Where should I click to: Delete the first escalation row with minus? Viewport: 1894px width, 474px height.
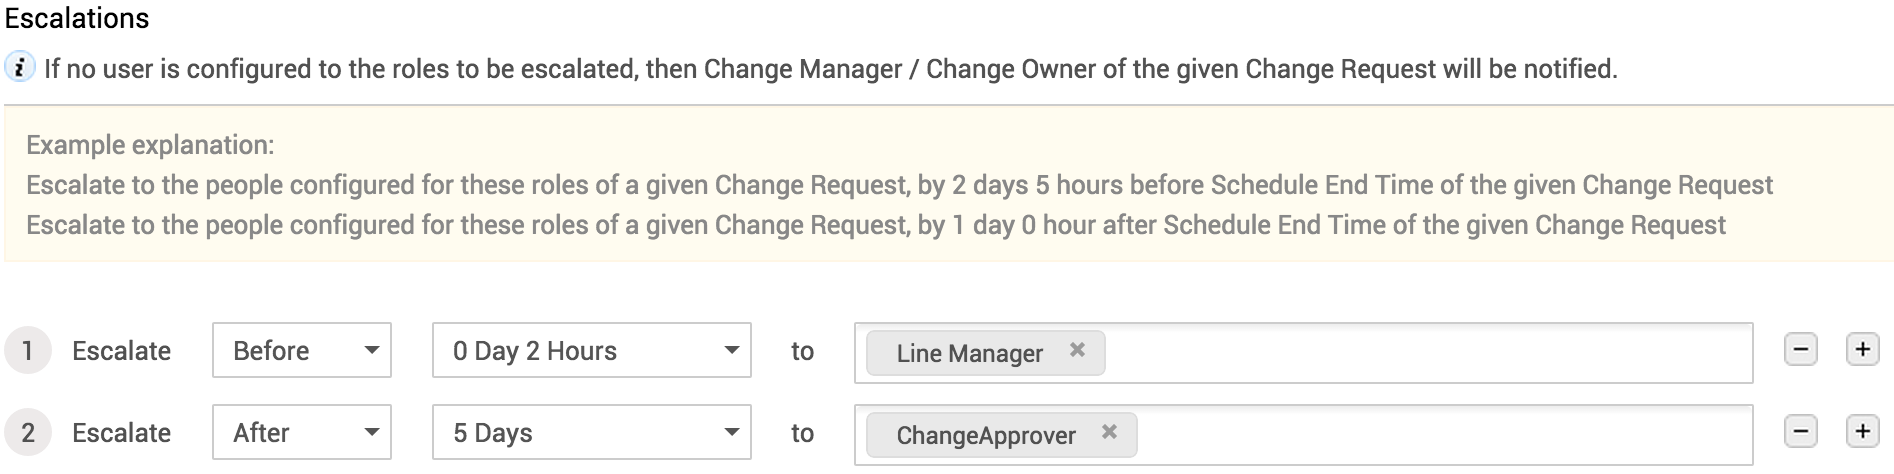1800,350
